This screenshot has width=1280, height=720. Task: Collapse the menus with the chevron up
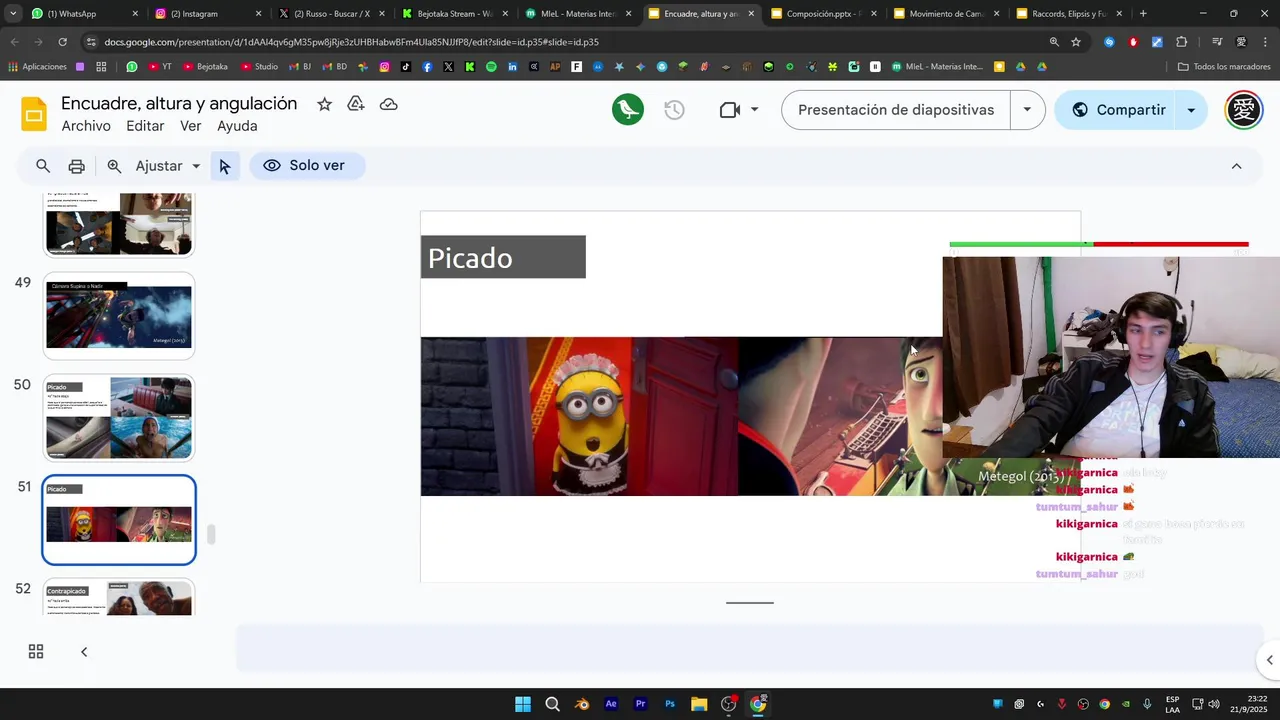[1236, 166]
